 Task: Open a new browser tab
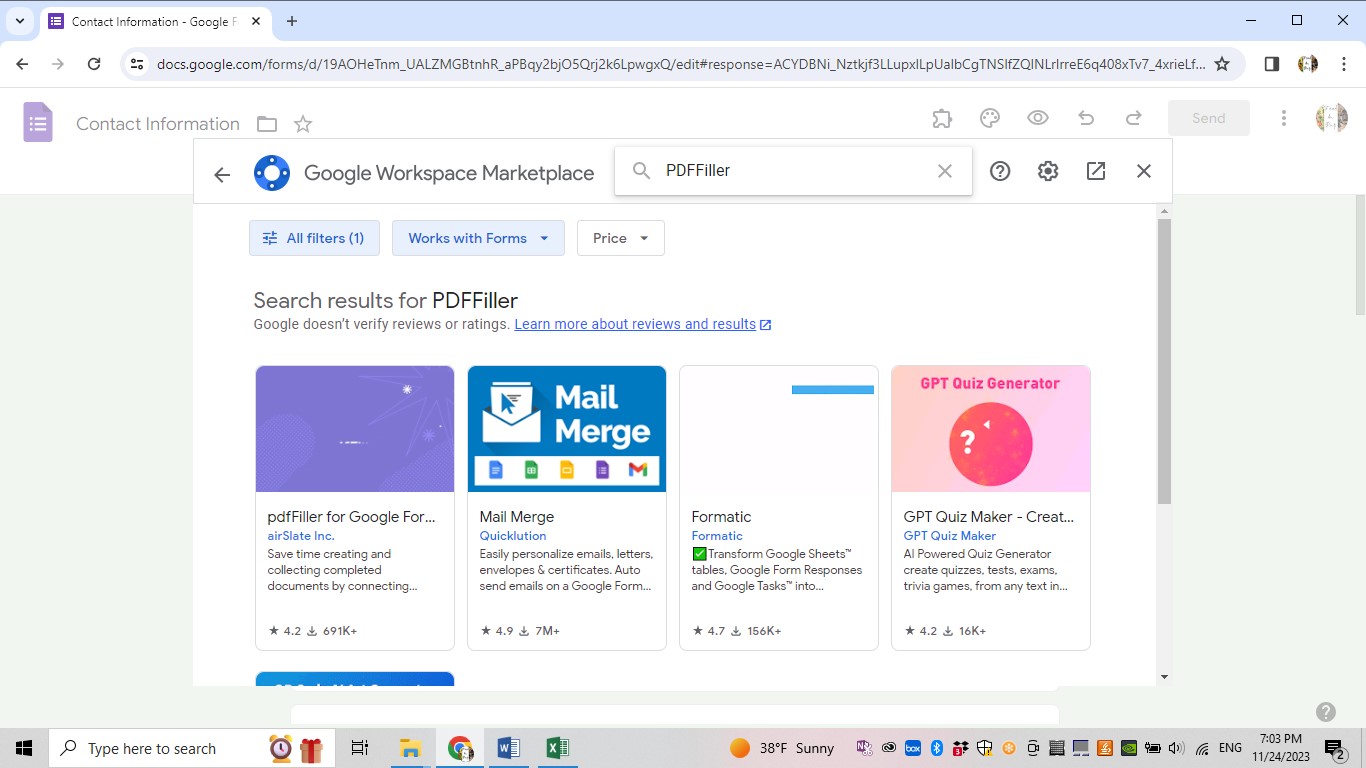click(x=289, y=20)
